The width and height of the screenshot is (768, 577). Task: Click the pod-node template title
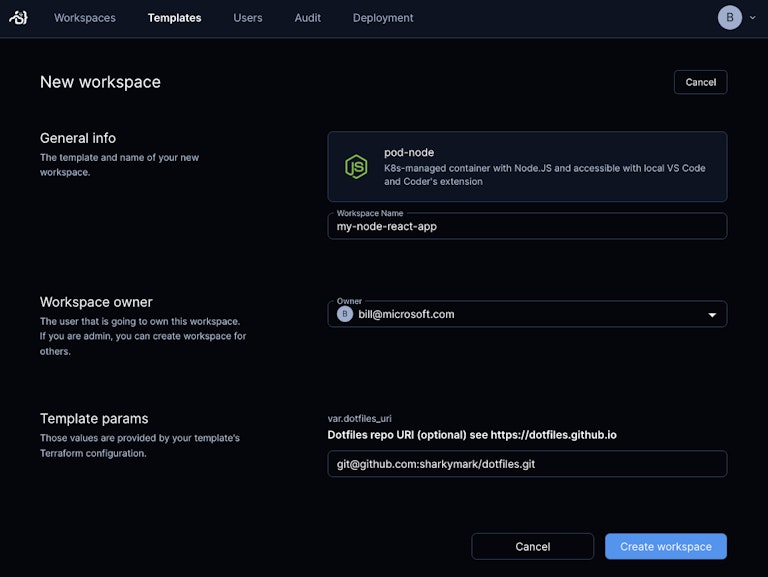pos(409,152)
